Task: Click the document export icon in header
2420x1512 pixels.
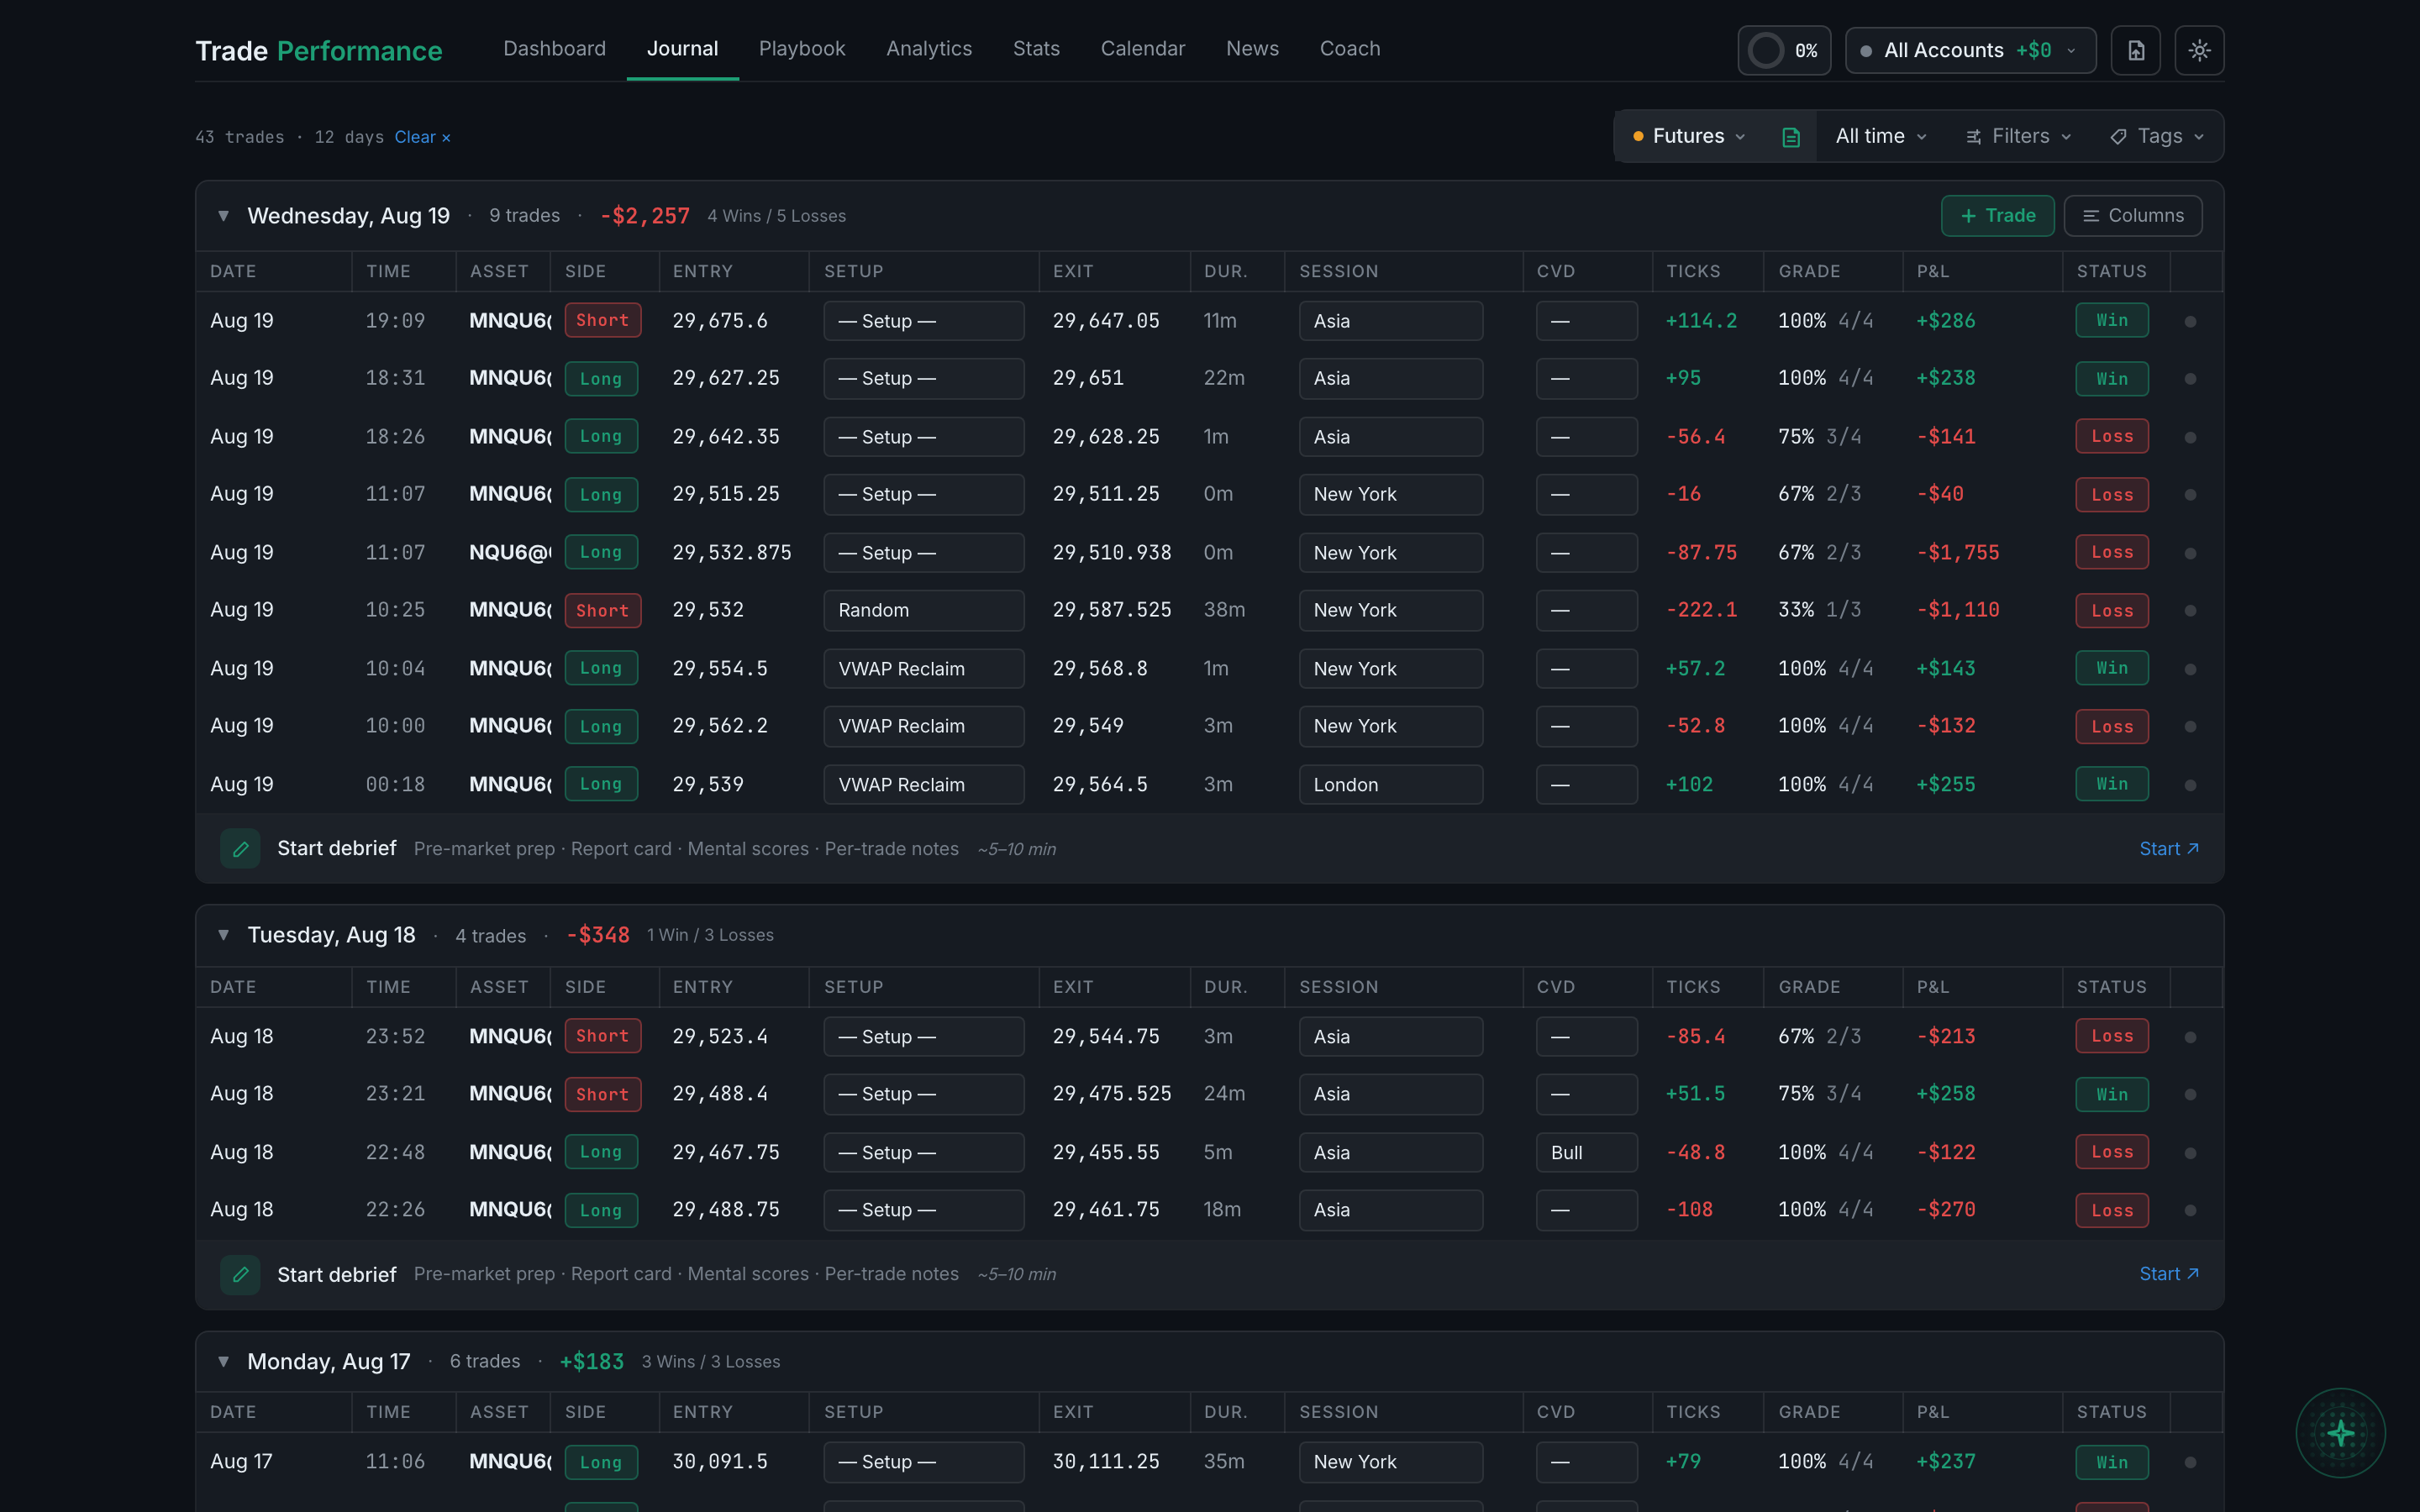Action: click(x=2135, y=50)
